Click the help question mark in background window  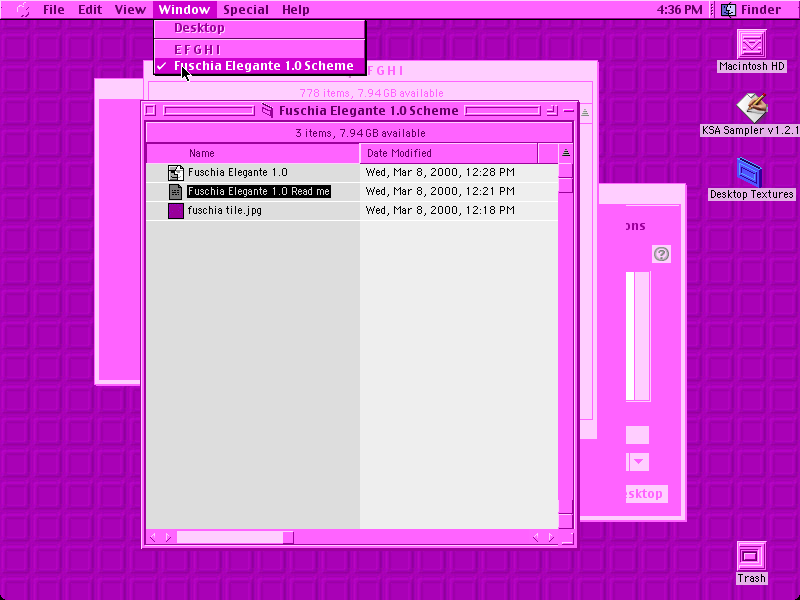pyautogui.click(x=661, y=254)
